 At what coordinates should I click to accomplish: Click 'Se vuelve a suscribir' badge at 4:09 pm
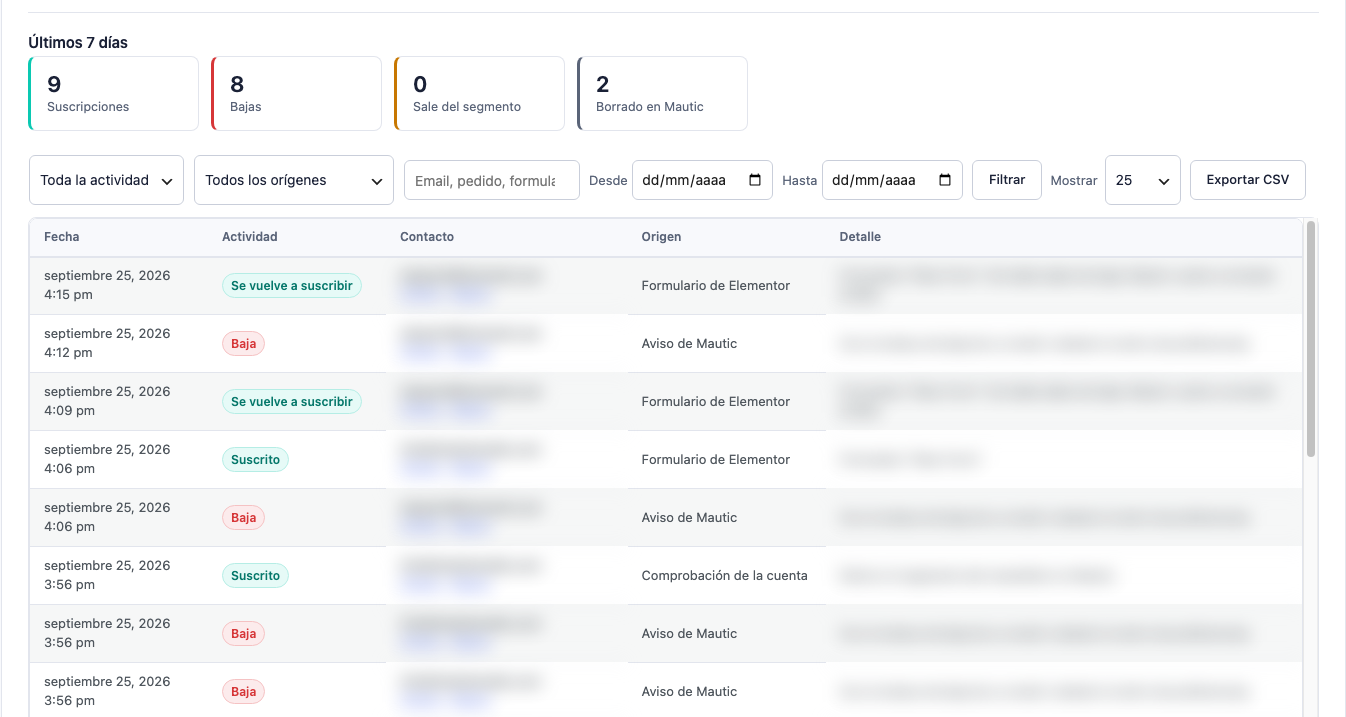coord(292,401)
